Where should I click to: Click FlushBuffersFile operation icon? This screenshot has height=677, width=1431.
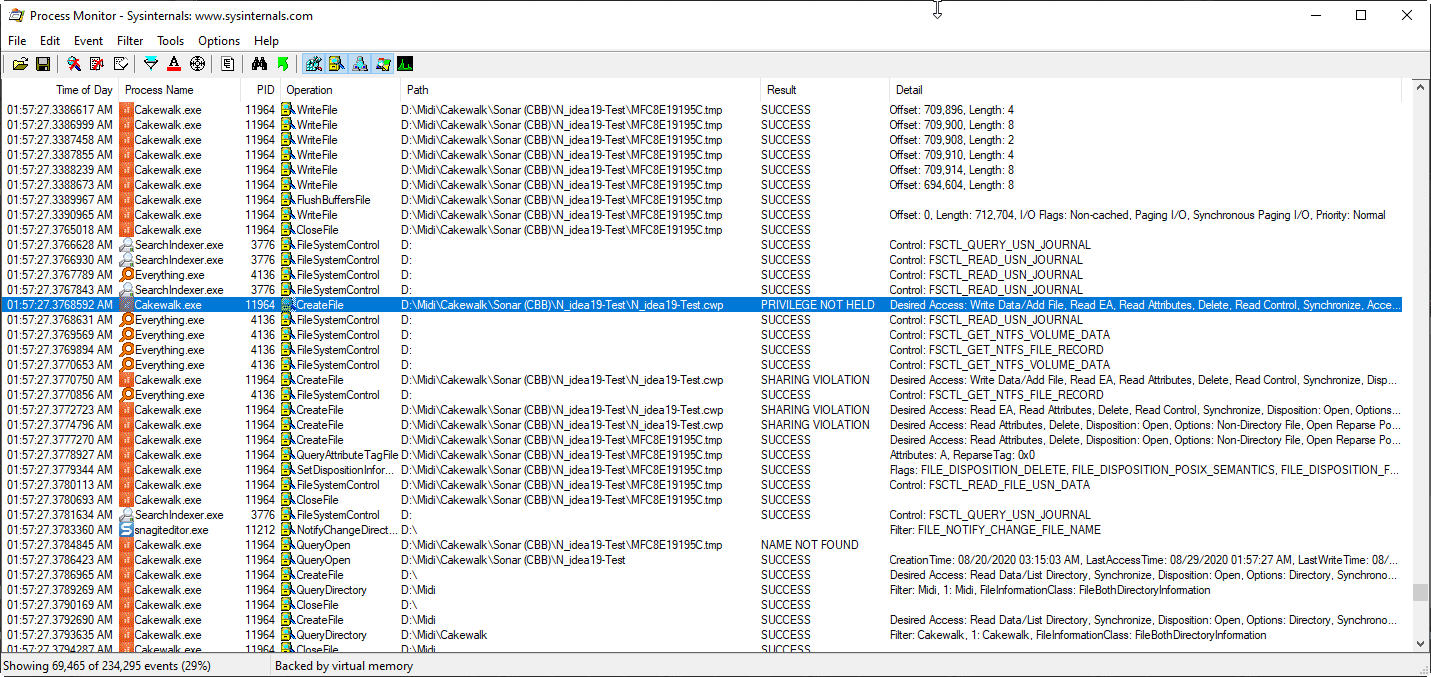click(288, 200)
